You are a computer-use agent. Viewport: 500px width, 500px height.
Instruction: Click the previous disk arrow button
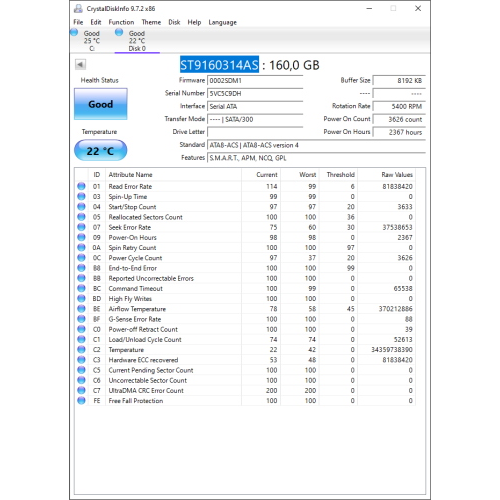coord(80,64)
